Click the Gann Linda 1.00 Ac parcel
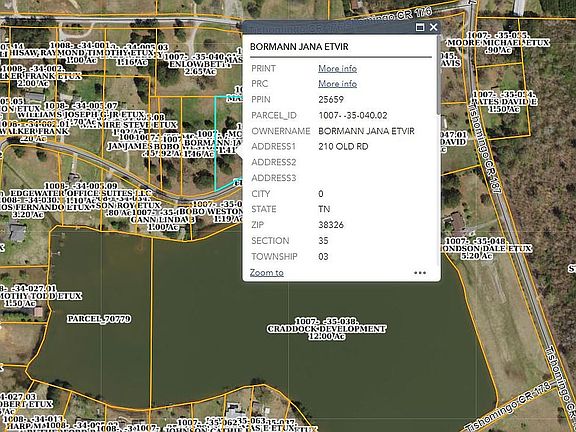 pos(162,220)
